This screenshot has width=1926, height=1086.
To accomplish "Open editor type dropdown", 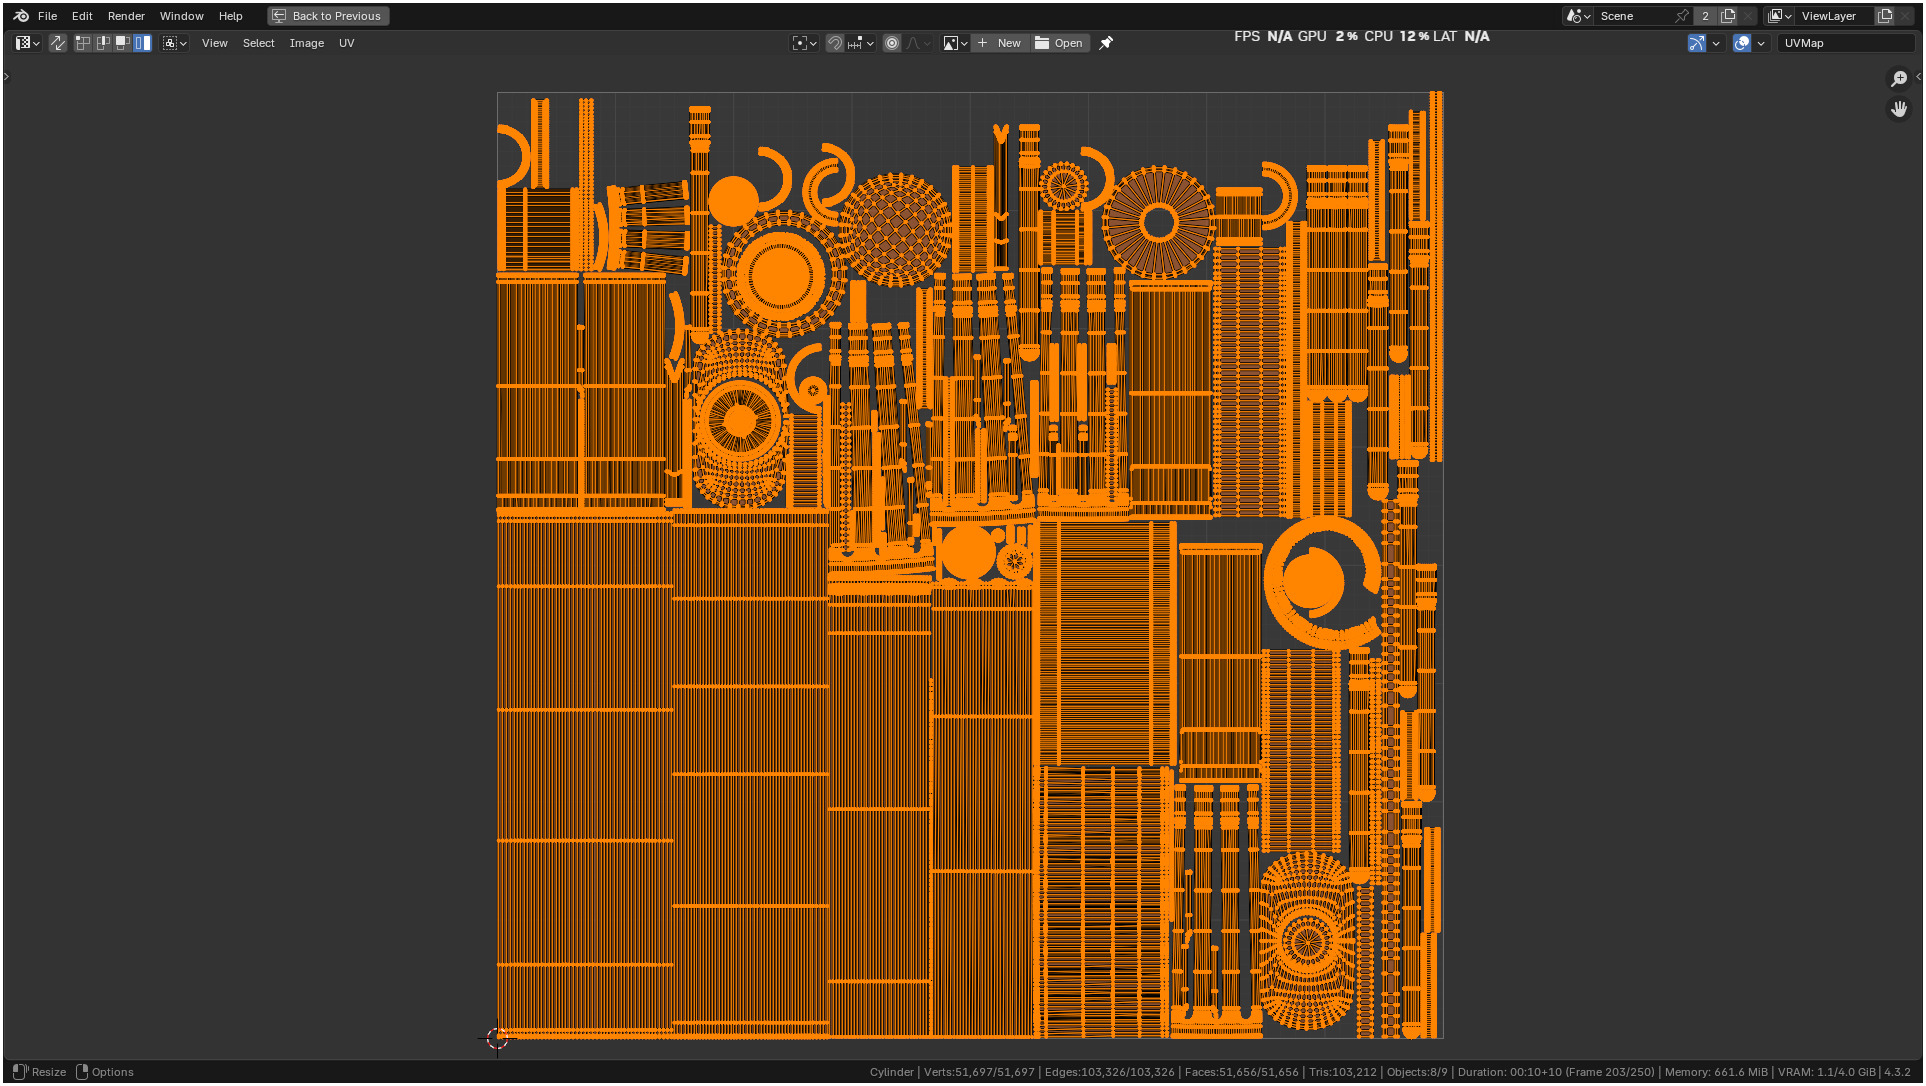I will pos(27,43).
